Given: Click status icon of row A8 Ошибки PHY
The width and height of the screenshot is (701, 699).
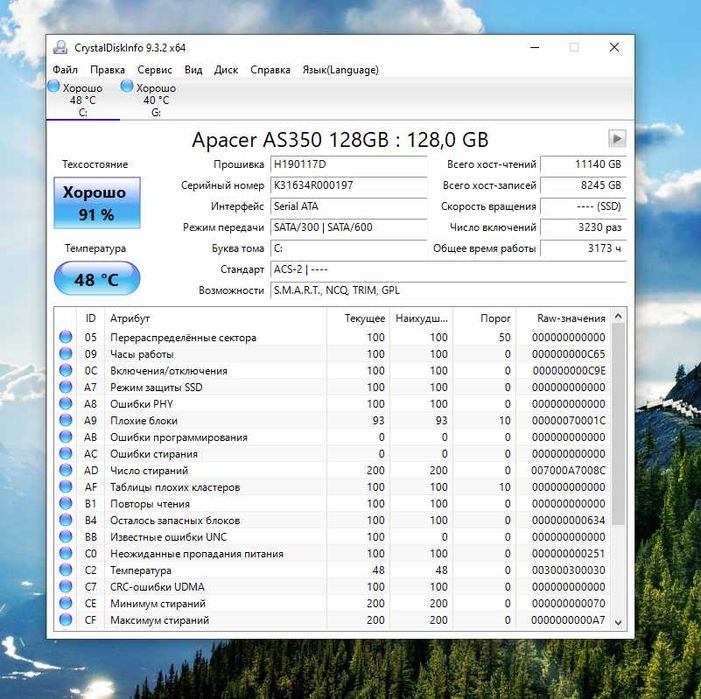Looking at the screenshot, I should tap(65, 404).
